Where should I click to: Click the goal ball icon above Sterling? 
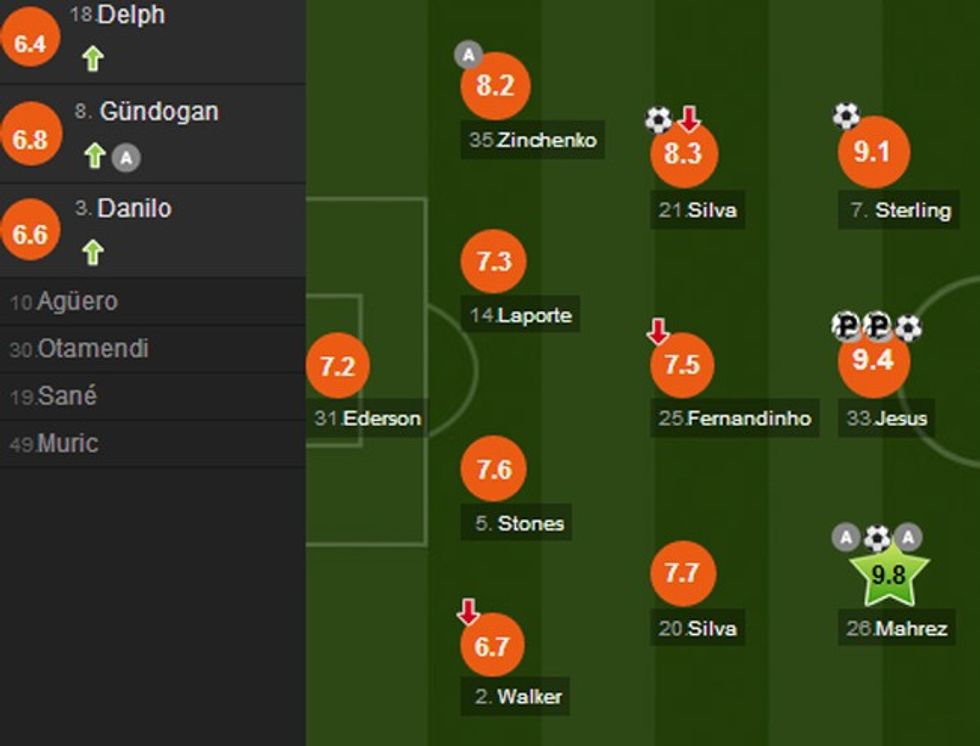point(846,116)
